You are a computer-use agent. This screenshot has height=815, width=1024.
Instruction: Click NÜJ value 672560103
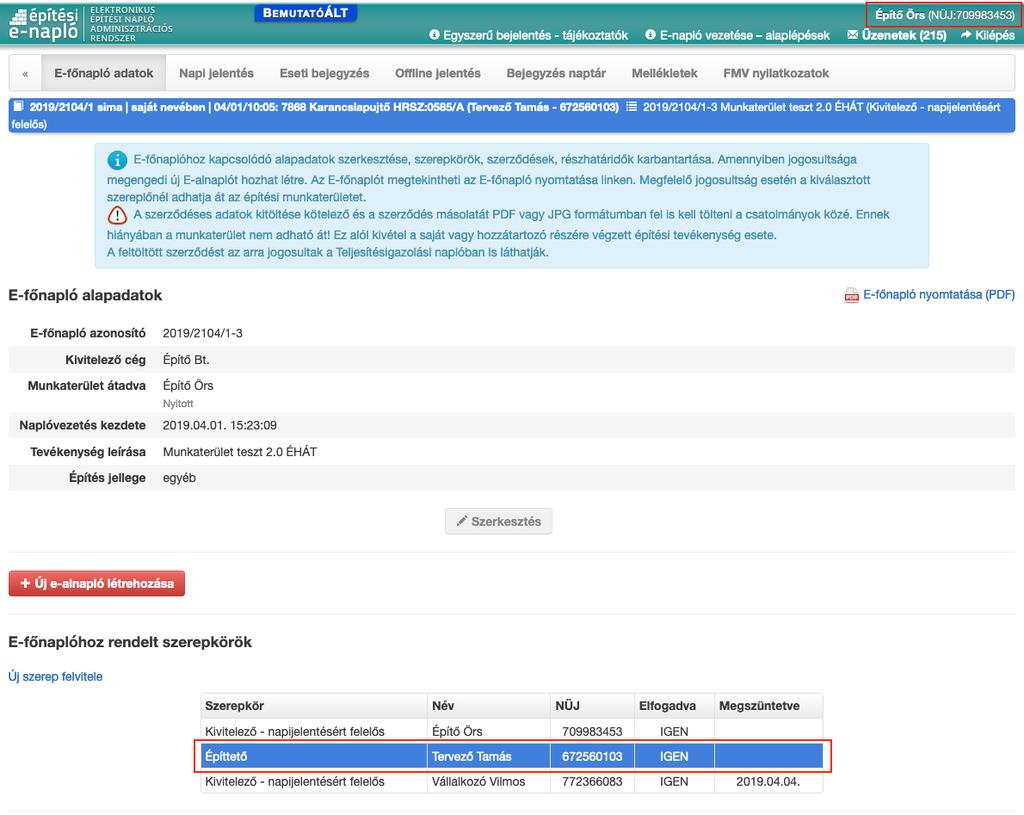592,756
